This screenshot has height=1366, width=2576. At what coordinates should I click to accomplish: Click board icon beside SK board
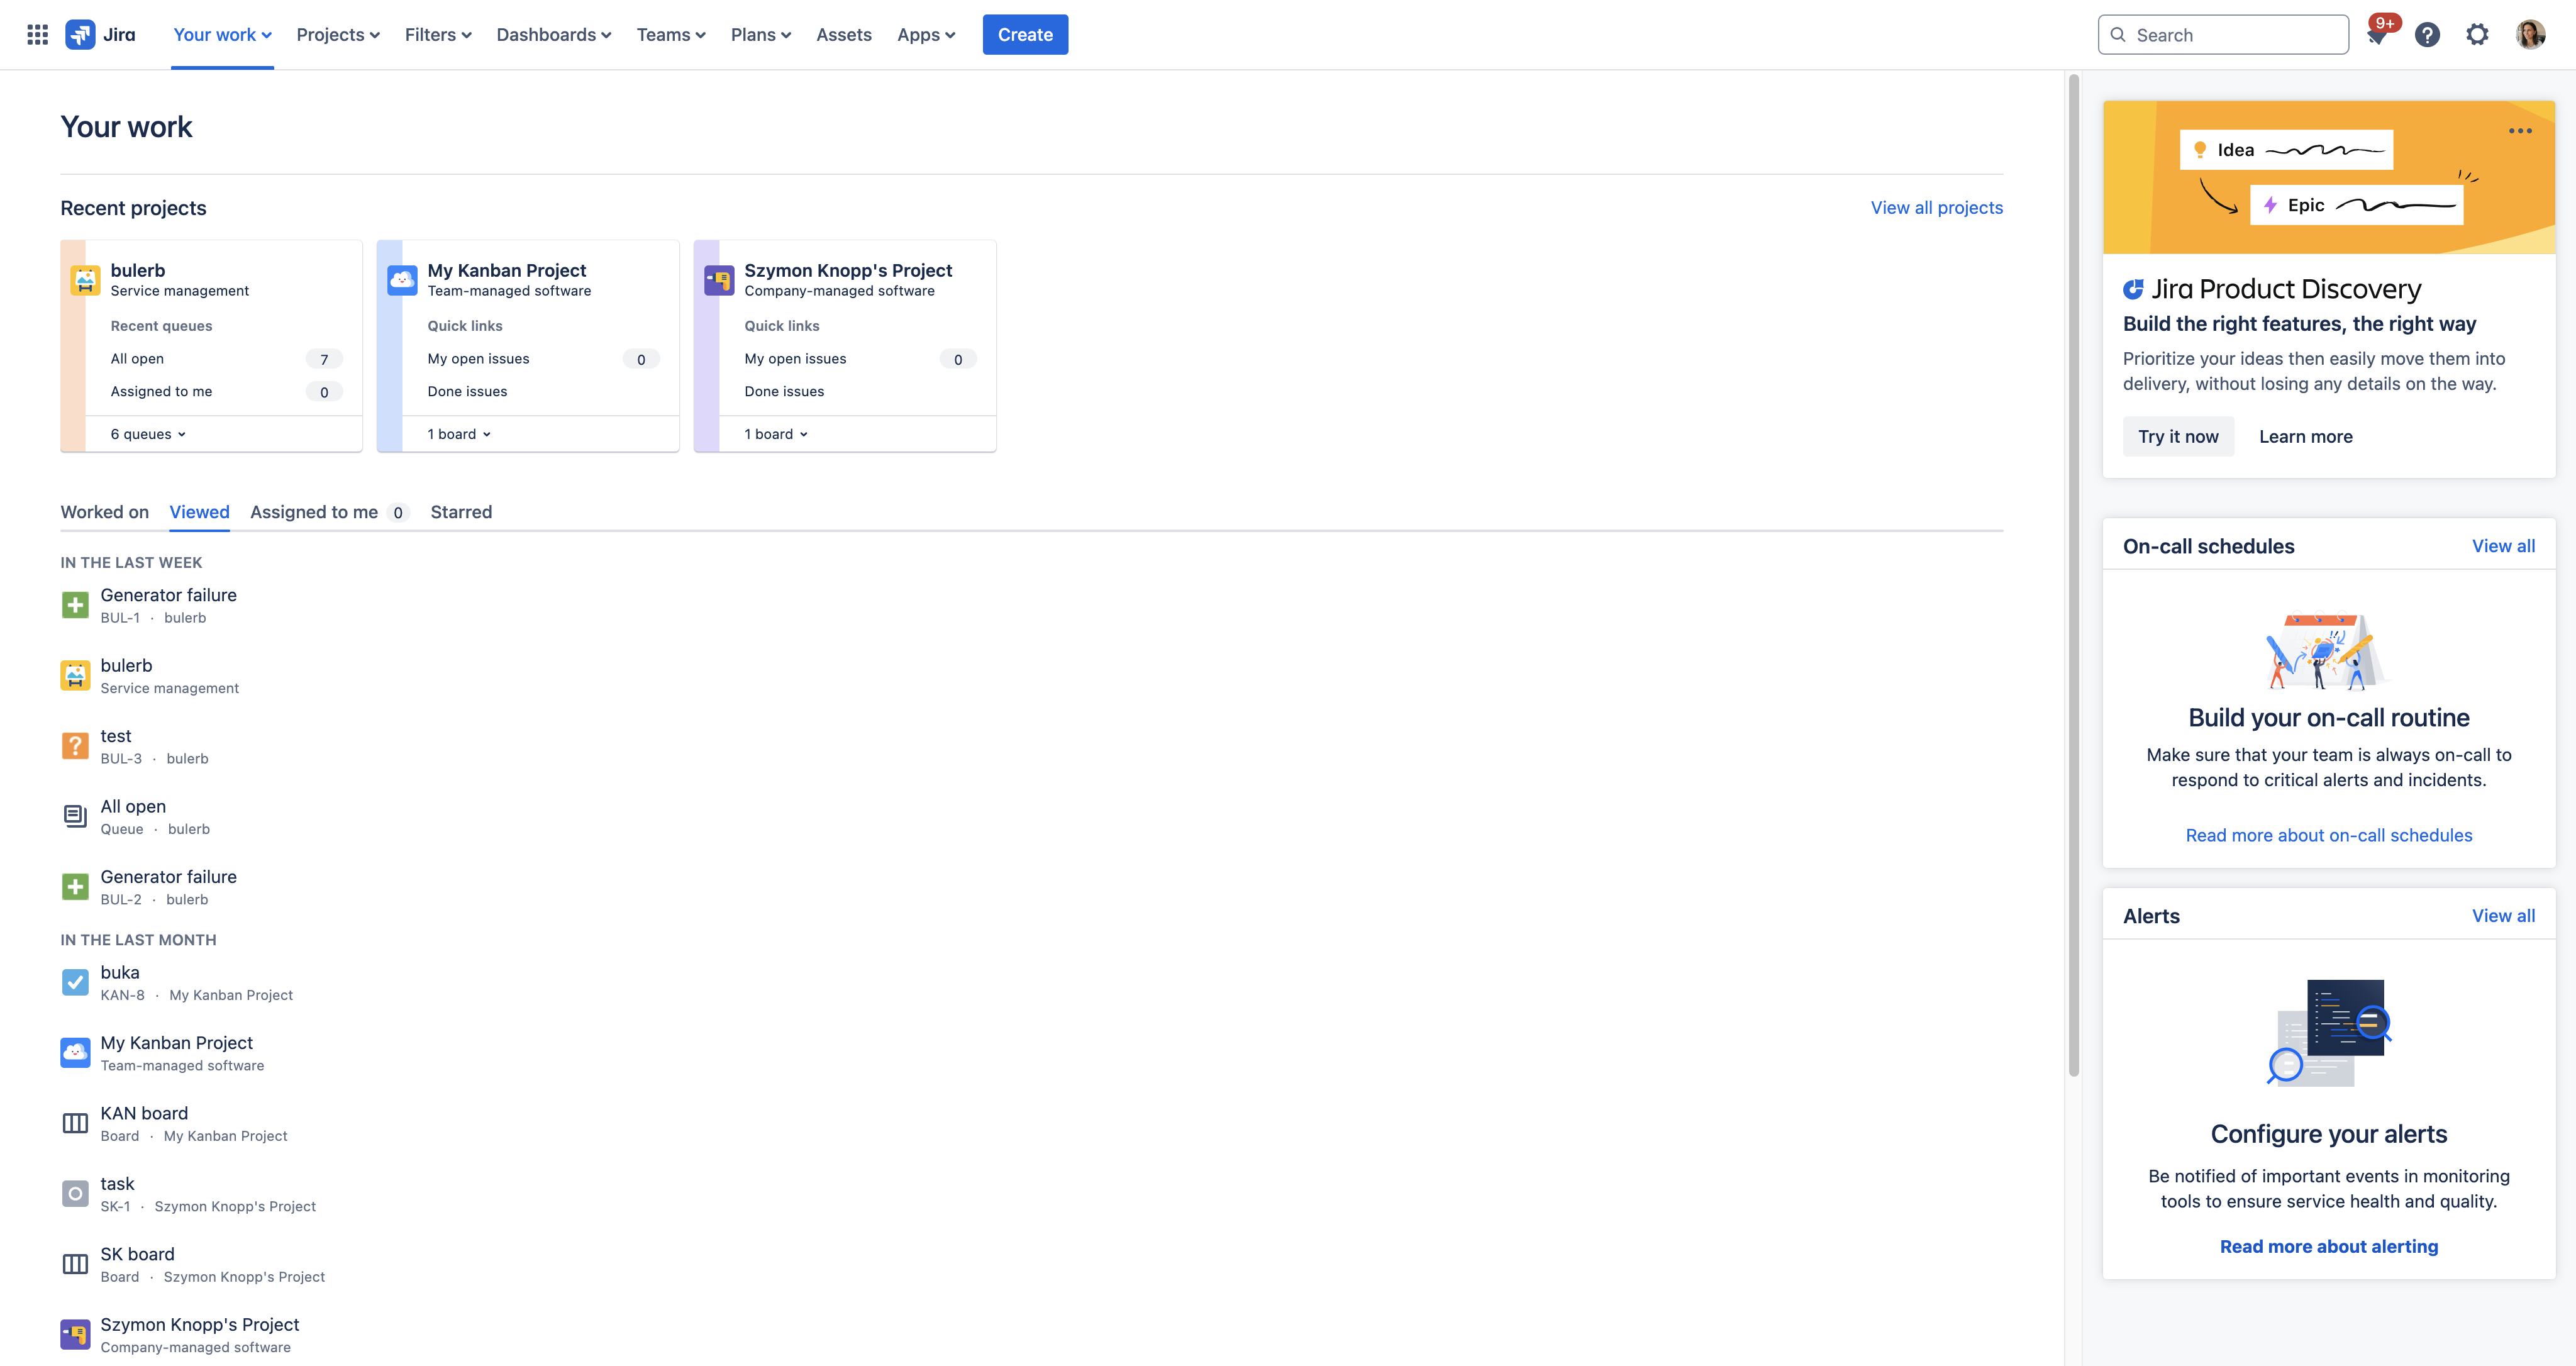click(x=75, y=1264)
